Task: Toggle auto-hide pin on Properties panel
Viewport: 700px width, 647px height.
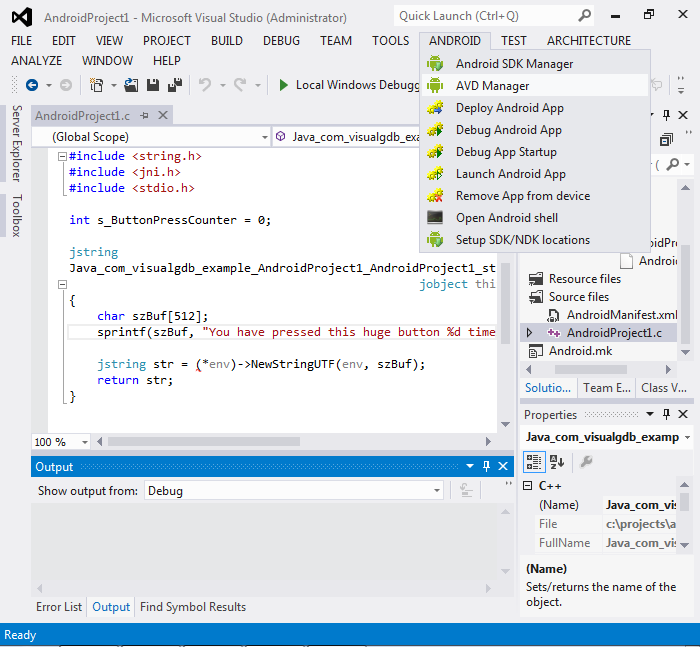Action: pos(667,414)
